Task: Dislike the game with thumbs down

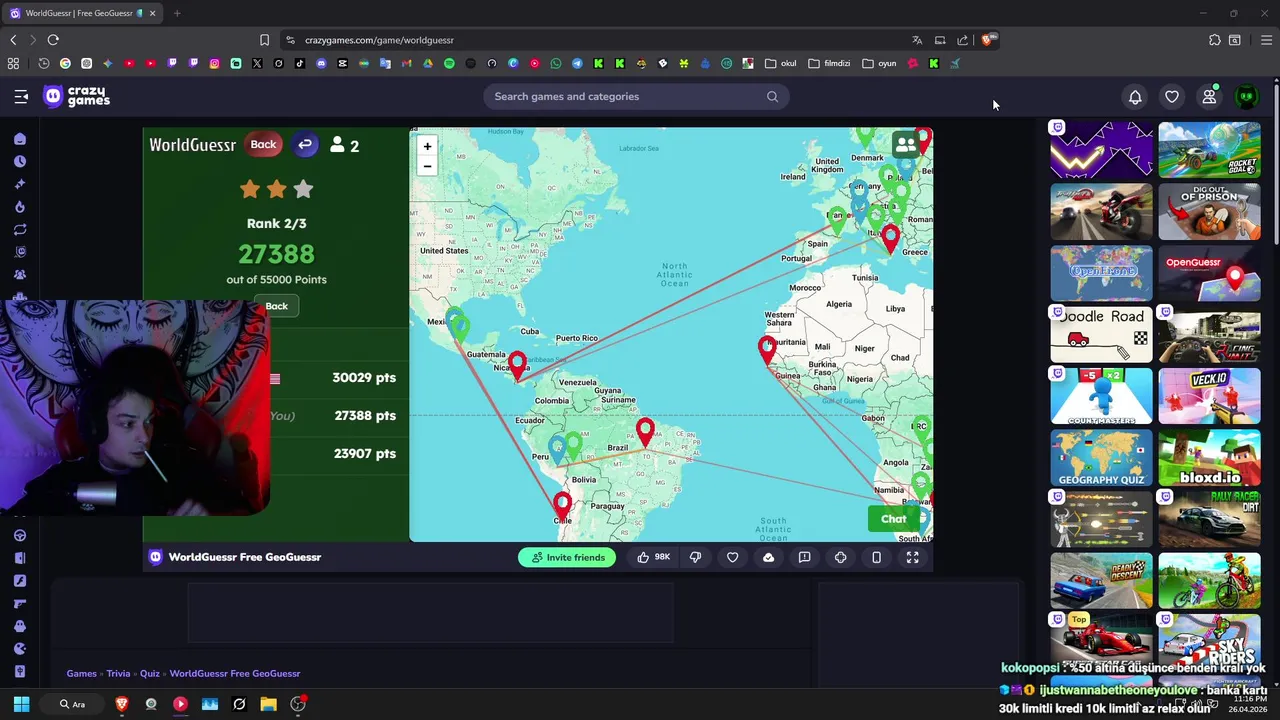Action: [x=695, y=557]
